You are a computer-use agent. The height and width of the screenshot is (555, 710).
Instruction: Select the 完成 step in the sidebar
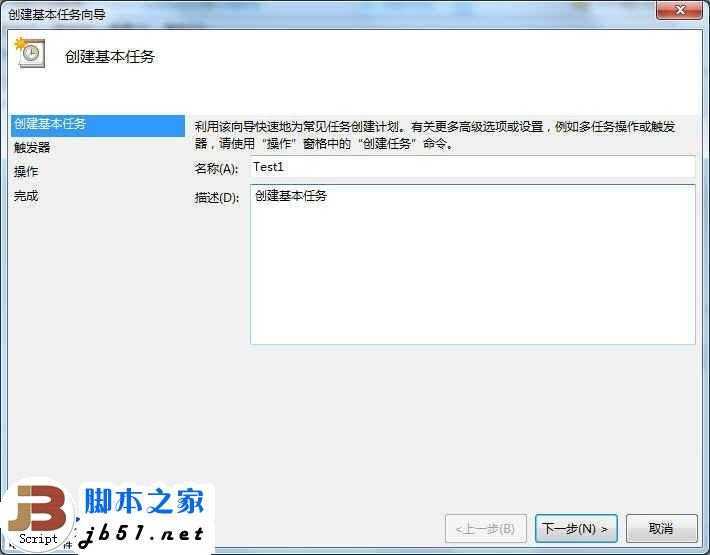(x=26, y=196)
